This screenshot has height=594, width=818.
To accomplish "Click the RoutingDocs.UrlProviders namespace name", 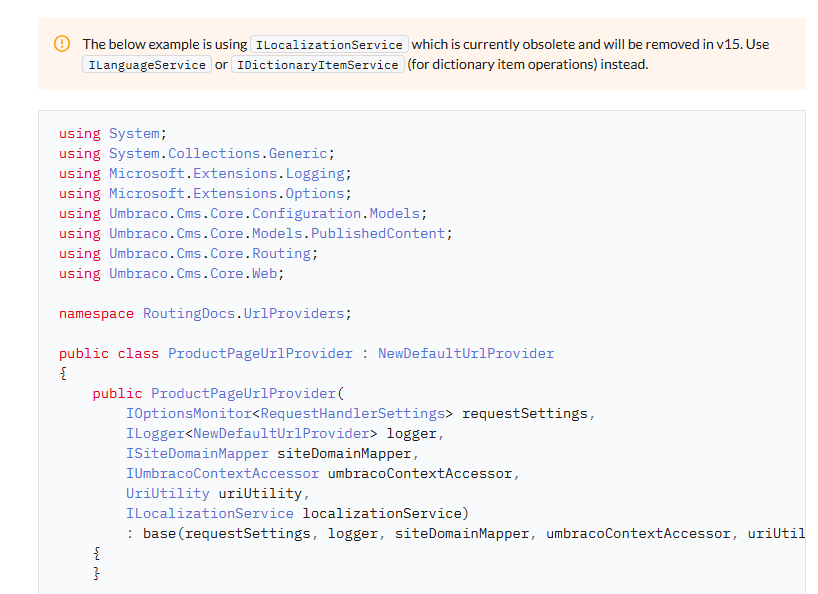I will point(243,313).
